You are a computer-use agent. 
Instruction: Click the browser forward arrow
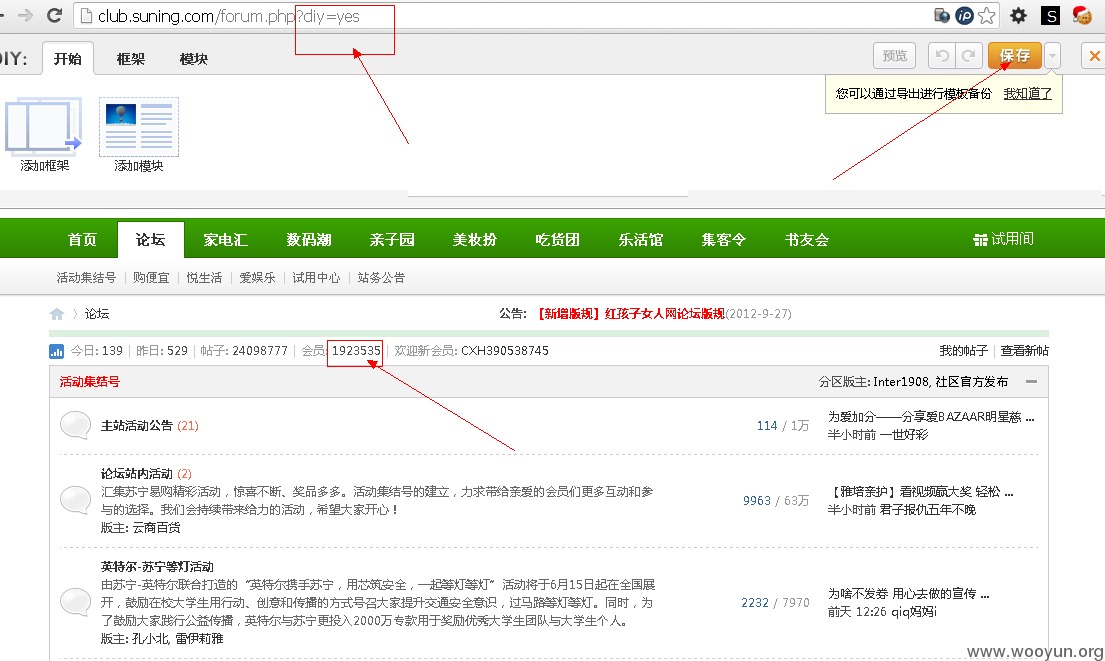tap(25, 16)
